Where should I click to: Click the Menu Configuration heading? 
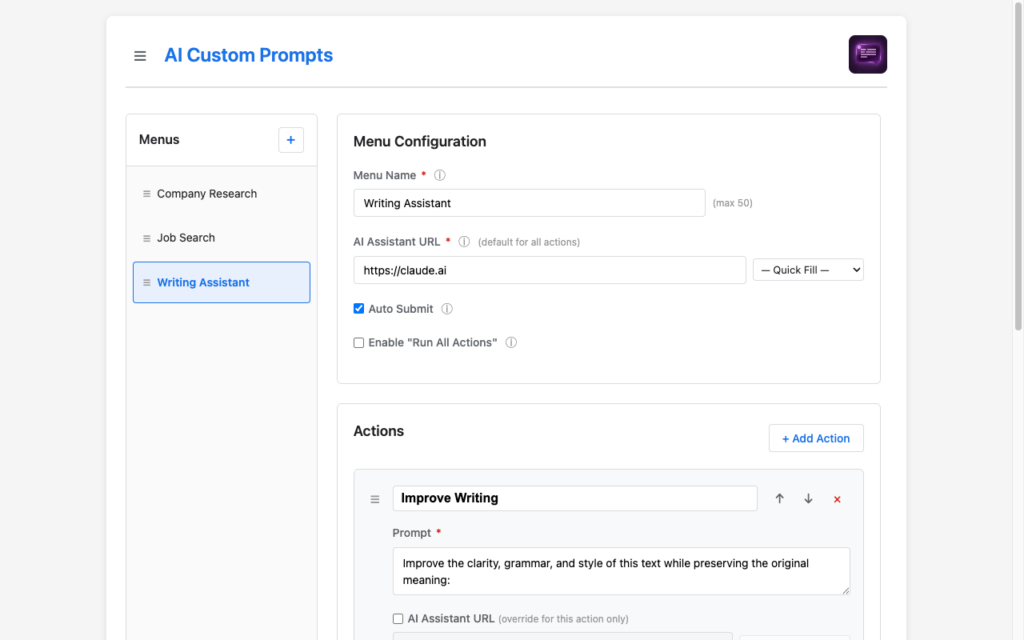[x=419, y=142]
